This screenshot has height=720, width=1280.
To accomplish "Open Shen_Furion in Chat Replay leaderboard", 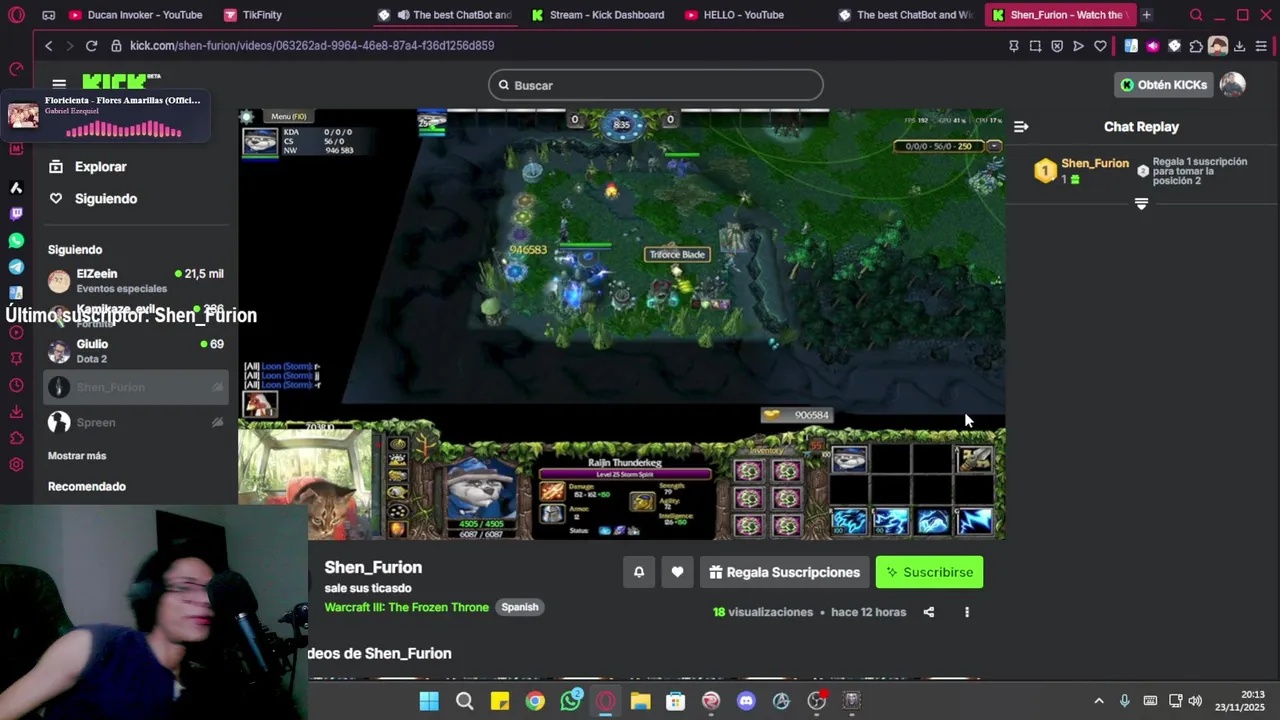I will coord(1094,163).
